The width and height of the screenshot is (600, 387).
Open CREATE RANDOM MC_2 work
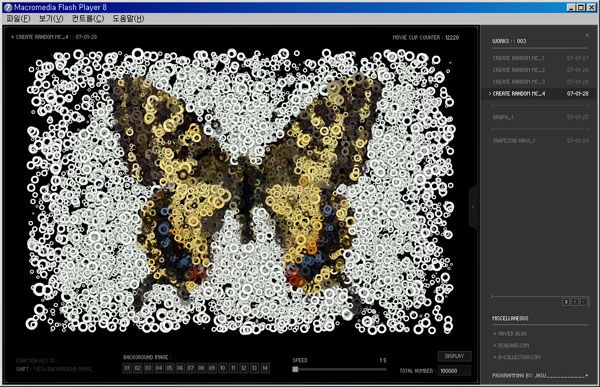[540, 70]
